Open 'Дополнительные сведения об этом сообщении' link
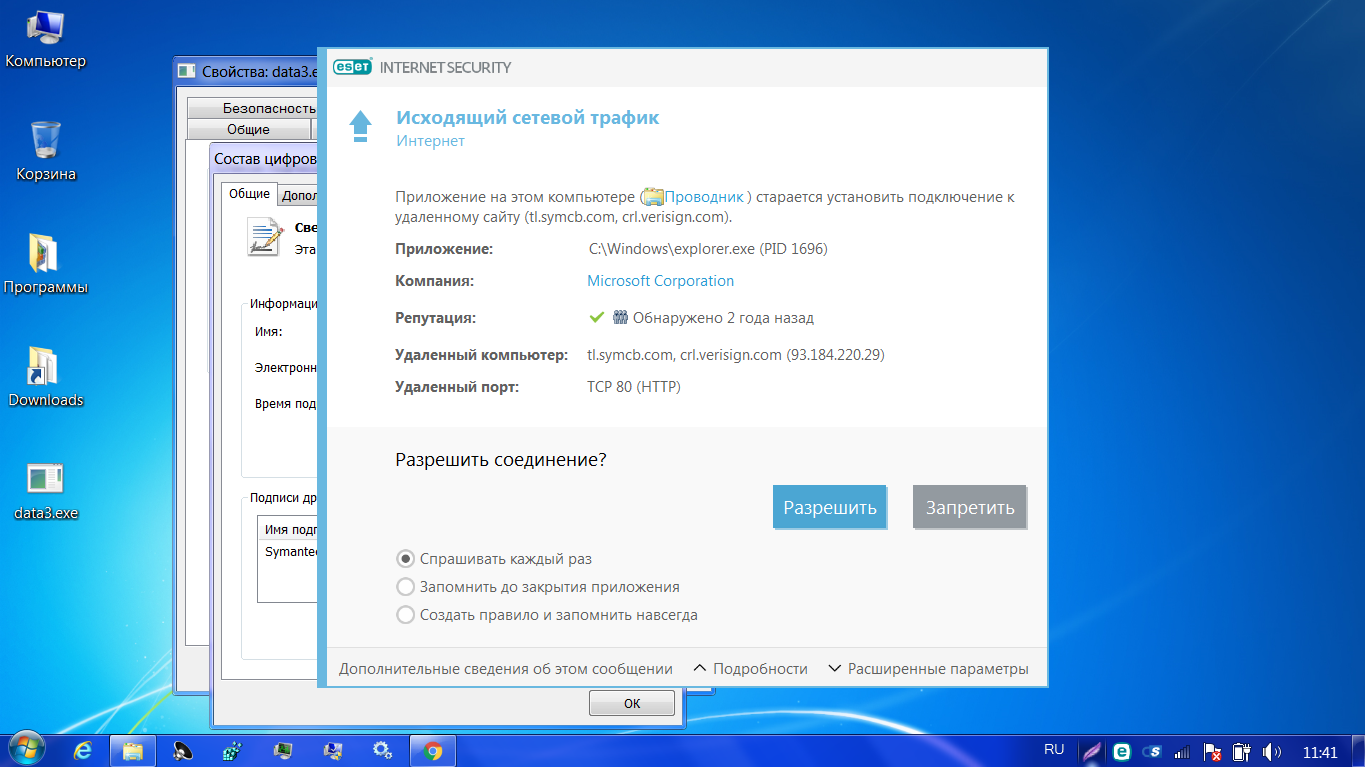The image size is (1365, 767). [x=506, y=669]
